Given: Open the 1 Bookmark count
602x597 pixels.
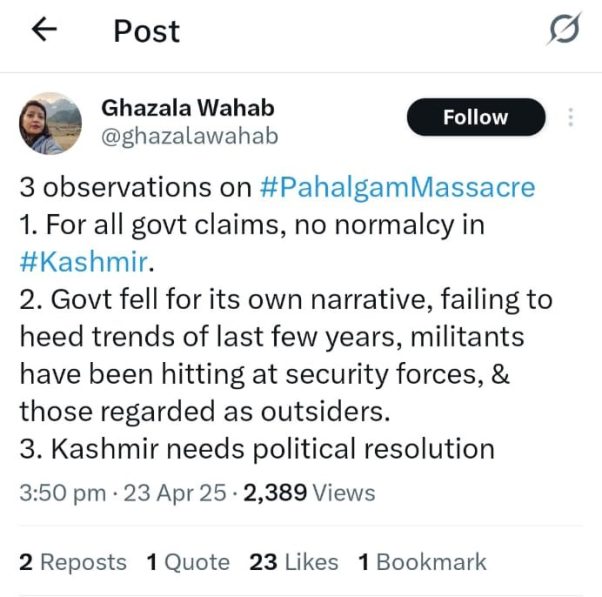Looking at the screenshot, I should pos(422,562).
